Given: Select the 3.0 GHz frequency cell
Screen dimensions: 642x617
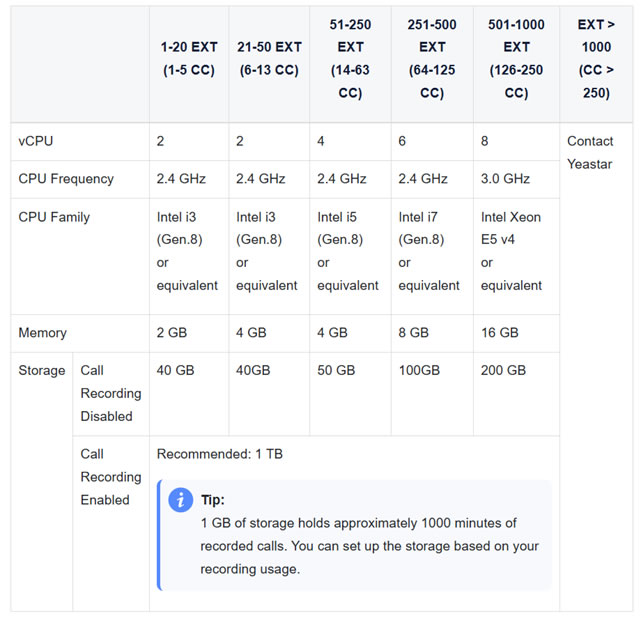Looking at the screenshot, I should pyautogui.click(x=505, y=179).
